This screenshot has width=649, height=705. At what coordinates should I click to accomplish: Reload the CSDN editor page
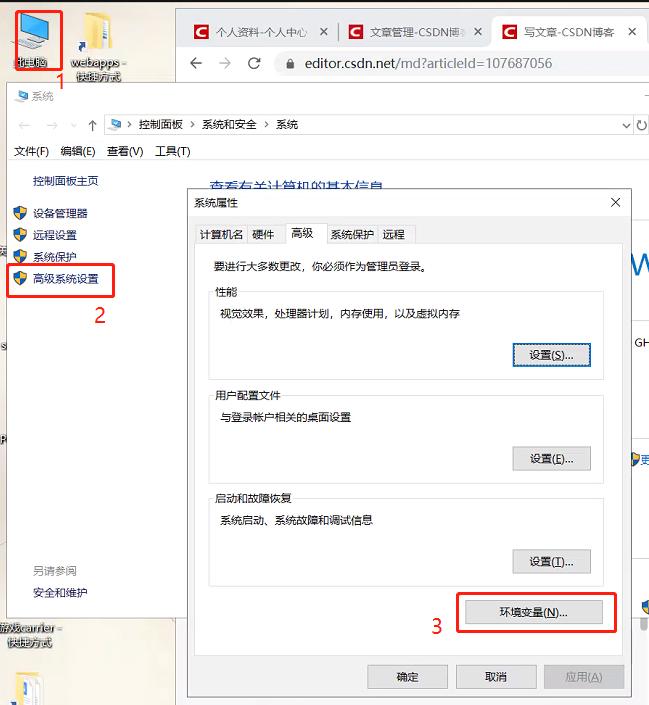click(255, 63)
